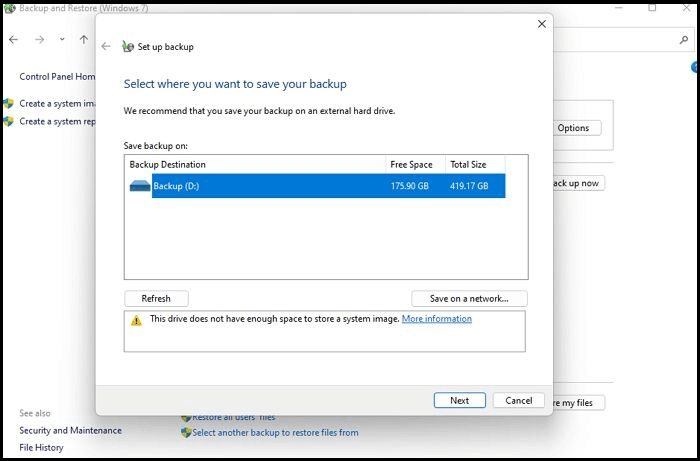Close the Set up backup dialog
The height and width of the screenshot is (461, 700).
(542, 24)
